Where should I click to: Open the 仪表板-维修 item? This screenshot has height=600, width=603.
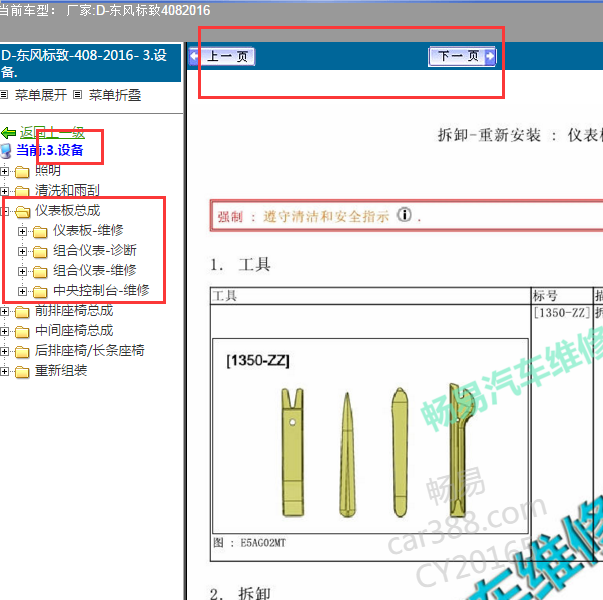click(88, 230)
